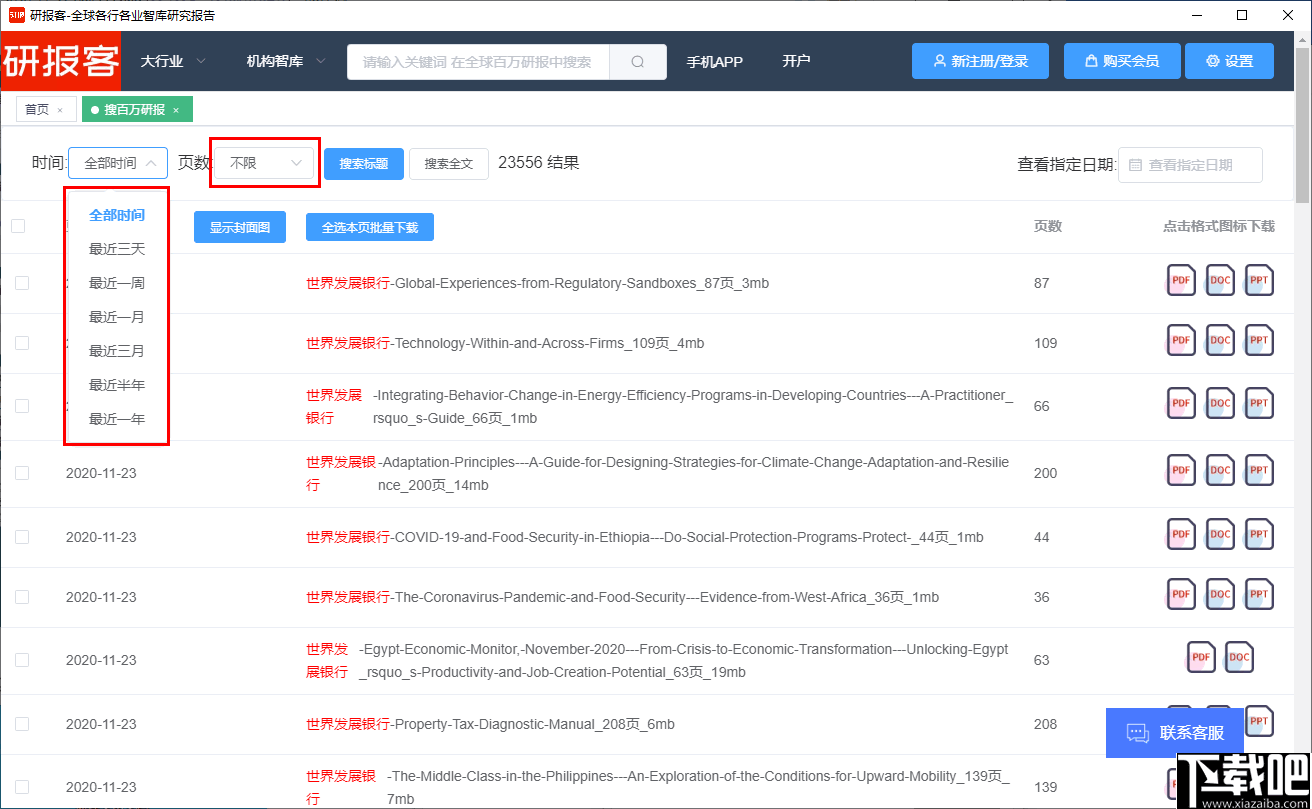Choose 最近半年 from the time list
The image size is (1312, 809).
[117, 385]
